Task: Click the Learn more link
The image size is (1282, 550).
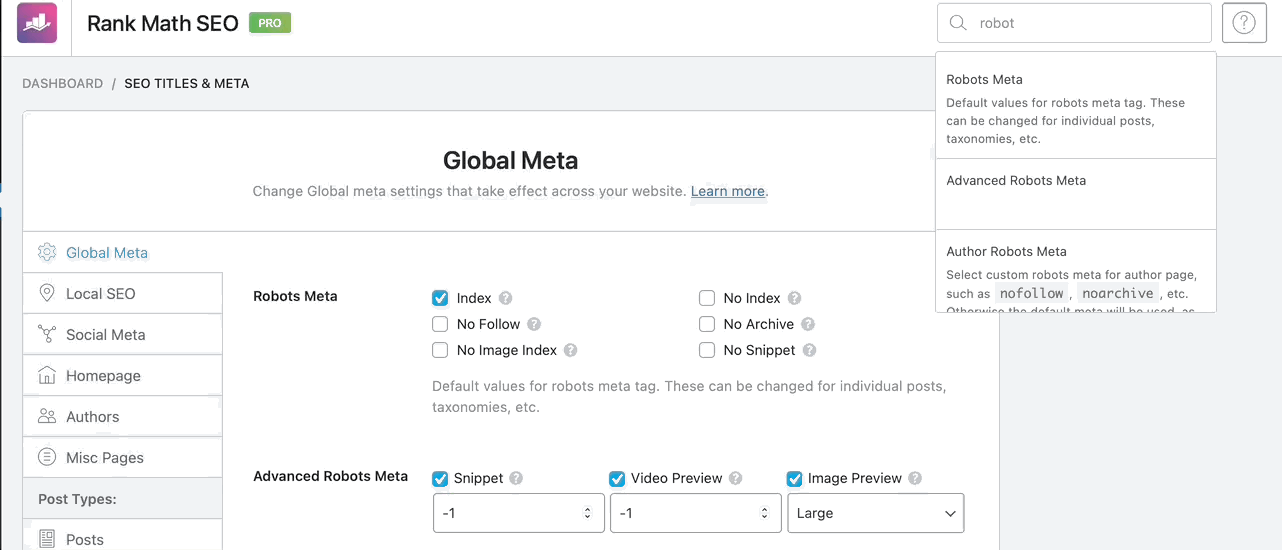Action: pyautogui.click(x=727, y=191)
